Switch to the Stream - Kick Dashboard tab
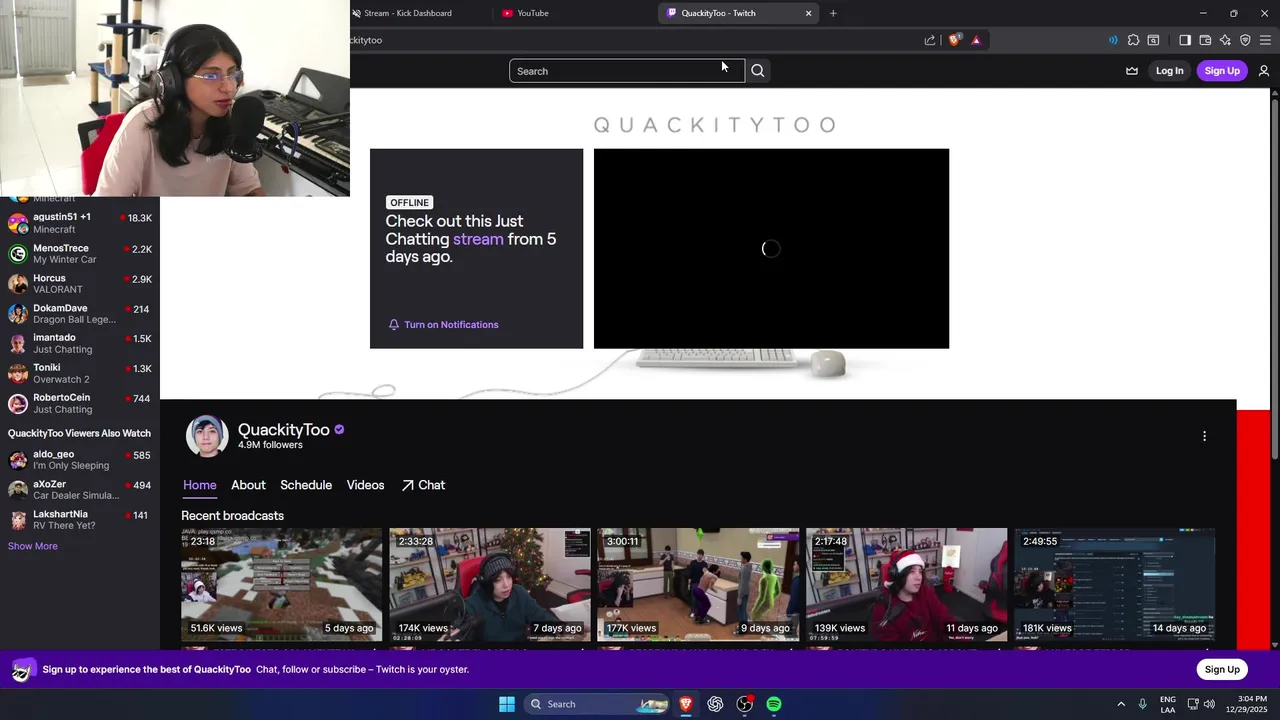Image resolution: width=1280 pixels, height=720 pixels. pos(408,13)
